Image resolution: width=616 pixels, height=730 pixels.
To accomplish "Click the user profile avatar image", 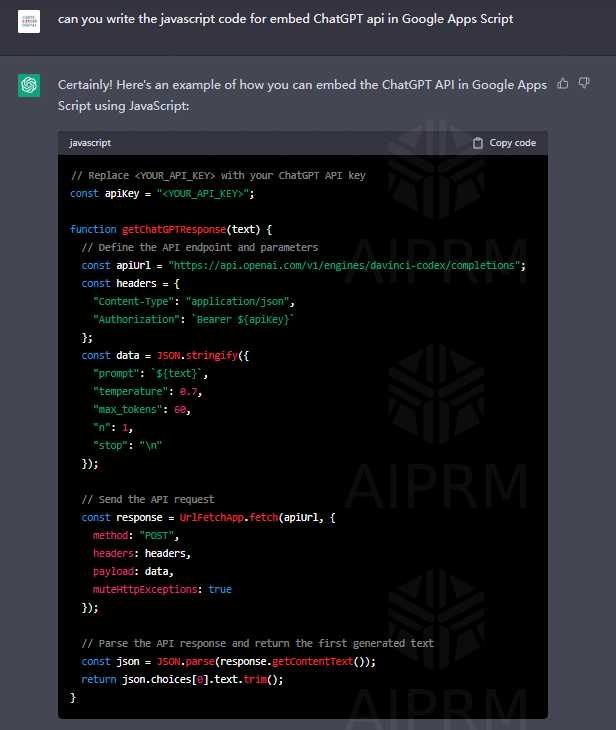I will (29, 19).
